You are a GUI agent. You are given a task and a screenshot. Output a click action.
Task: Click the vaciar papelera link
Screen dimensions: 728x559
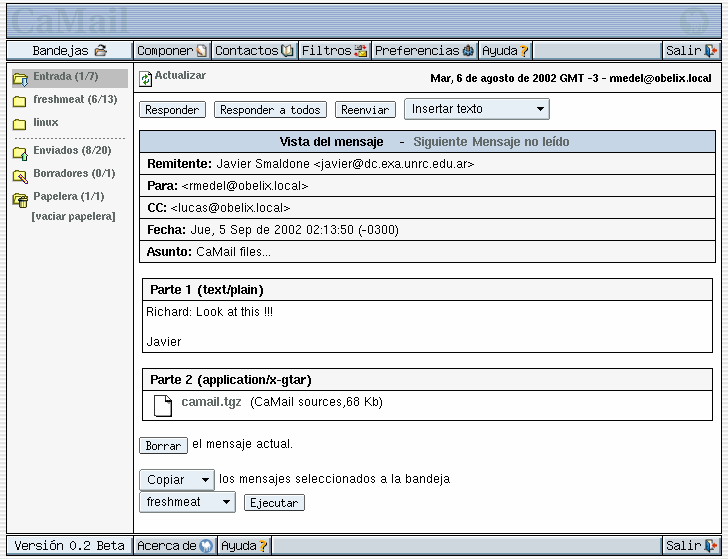73,216
